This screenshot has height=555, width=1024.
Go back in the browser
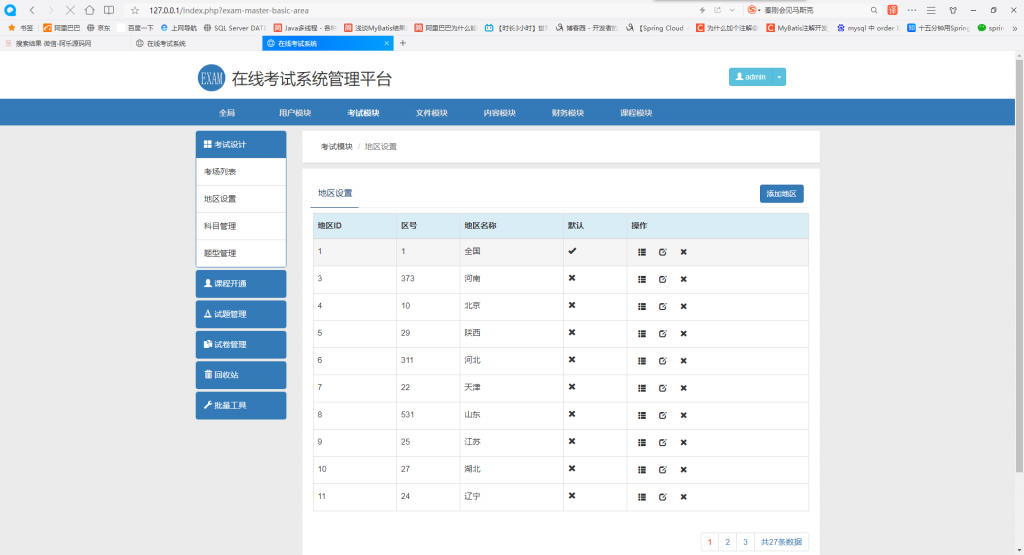[x=32, y=10]
